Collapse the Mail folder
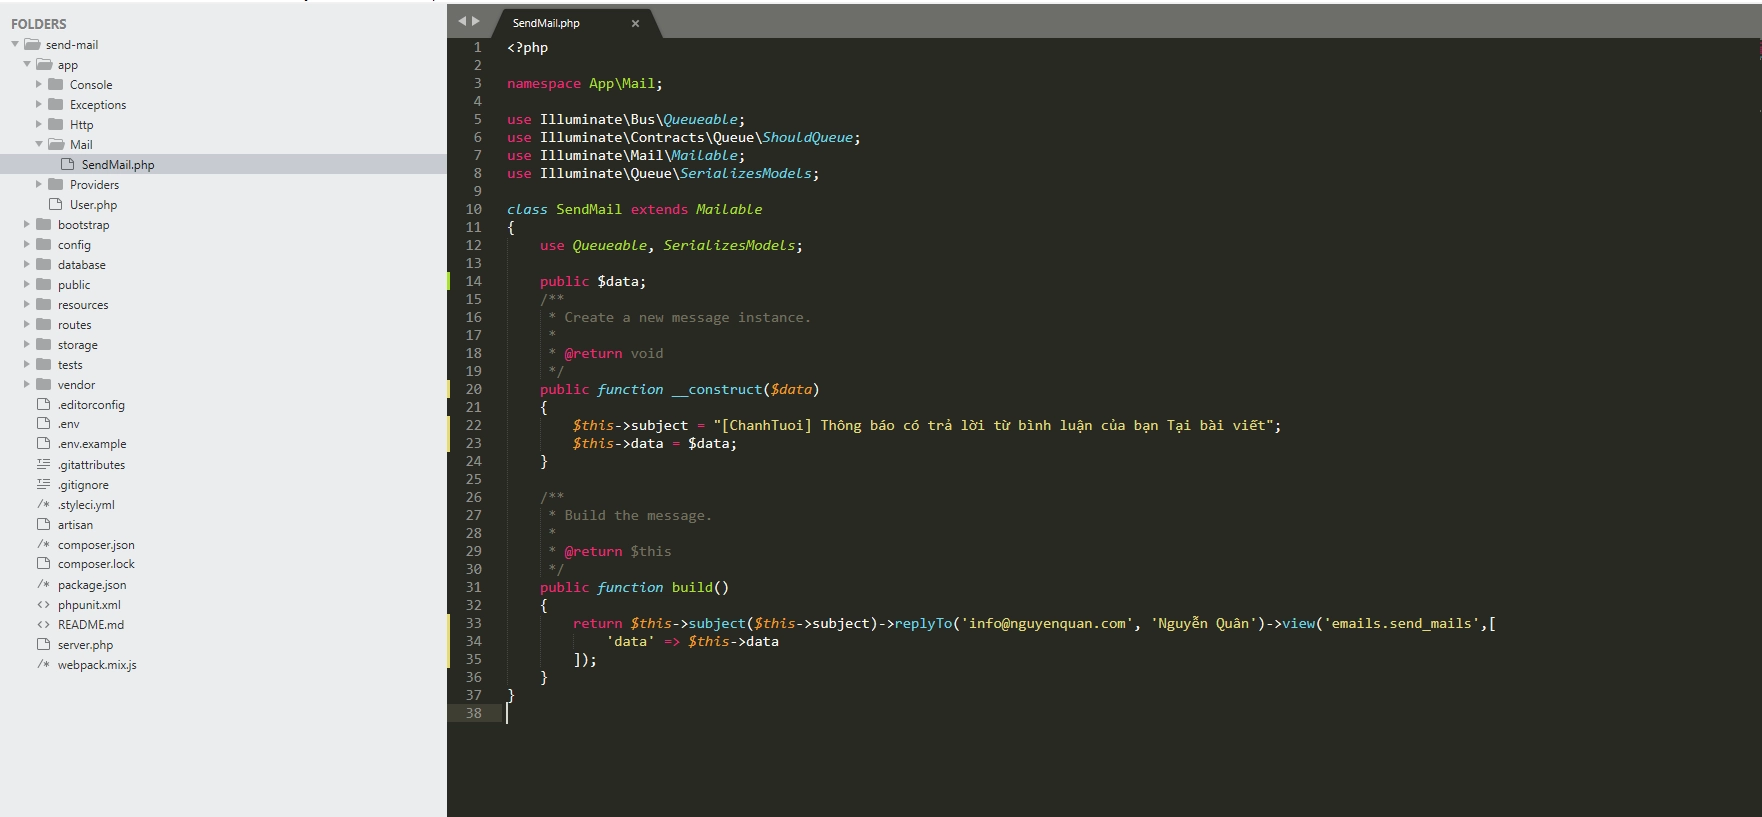 pyautogui.click(x=39, y=145)
